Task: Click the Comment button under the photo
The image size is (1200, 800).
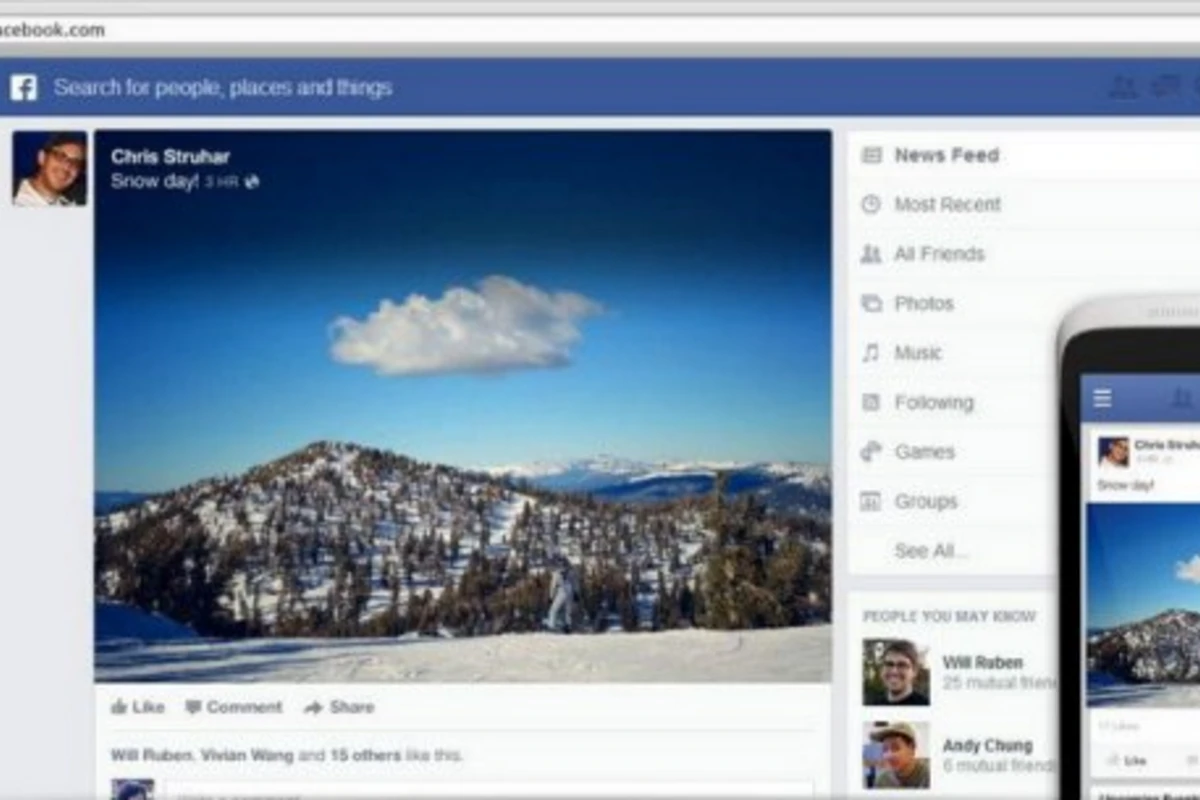Action: [x=234, y=707]
